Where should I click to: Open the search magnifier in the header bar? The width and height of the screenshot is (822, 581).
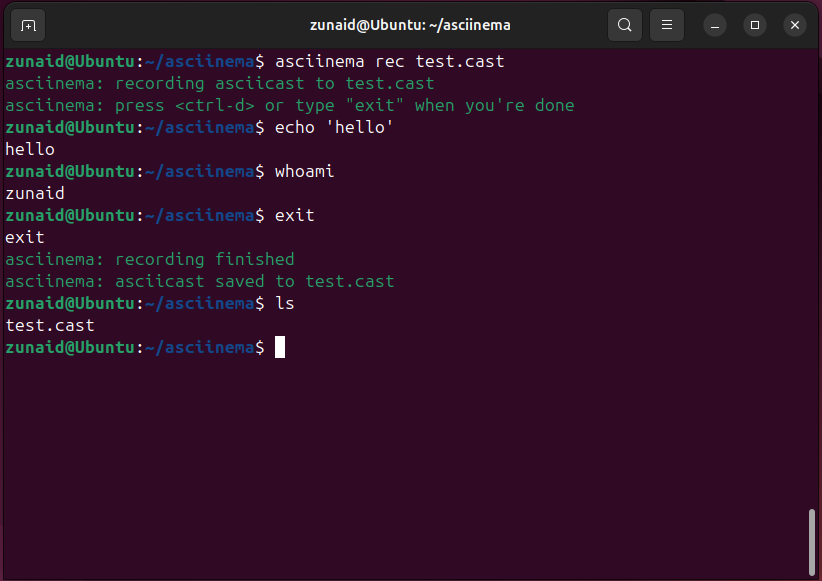[625, 24]
